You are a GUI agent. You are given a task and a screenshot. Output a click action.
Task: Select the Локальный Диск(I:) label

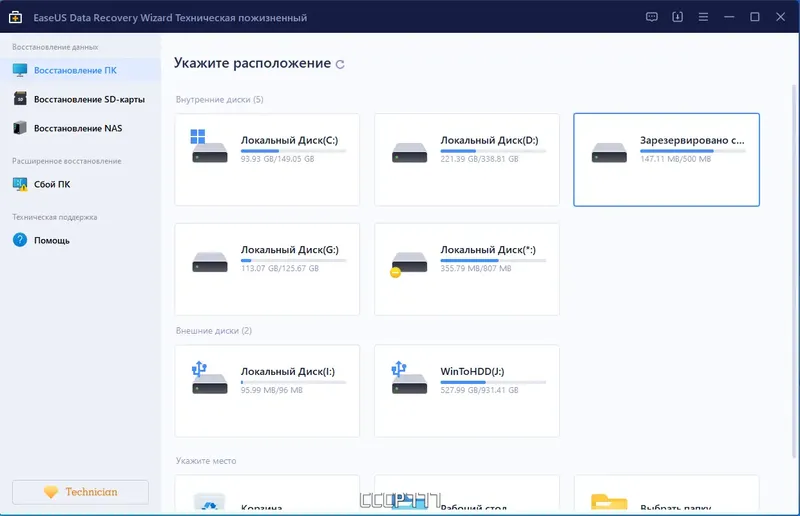point(288,372)
